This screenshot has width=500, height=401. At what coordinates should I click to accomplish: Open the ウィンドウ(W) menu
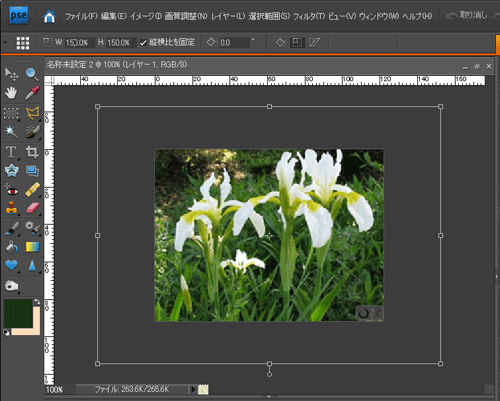pyautogui.click(x=379, y=16)
